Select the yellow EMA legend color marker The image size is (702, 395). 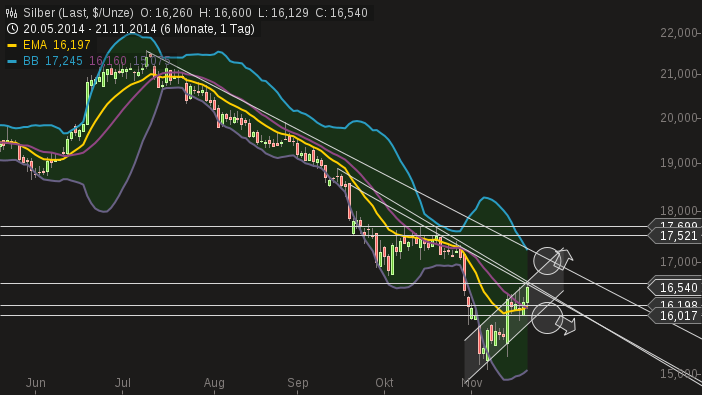coord(12,45)
